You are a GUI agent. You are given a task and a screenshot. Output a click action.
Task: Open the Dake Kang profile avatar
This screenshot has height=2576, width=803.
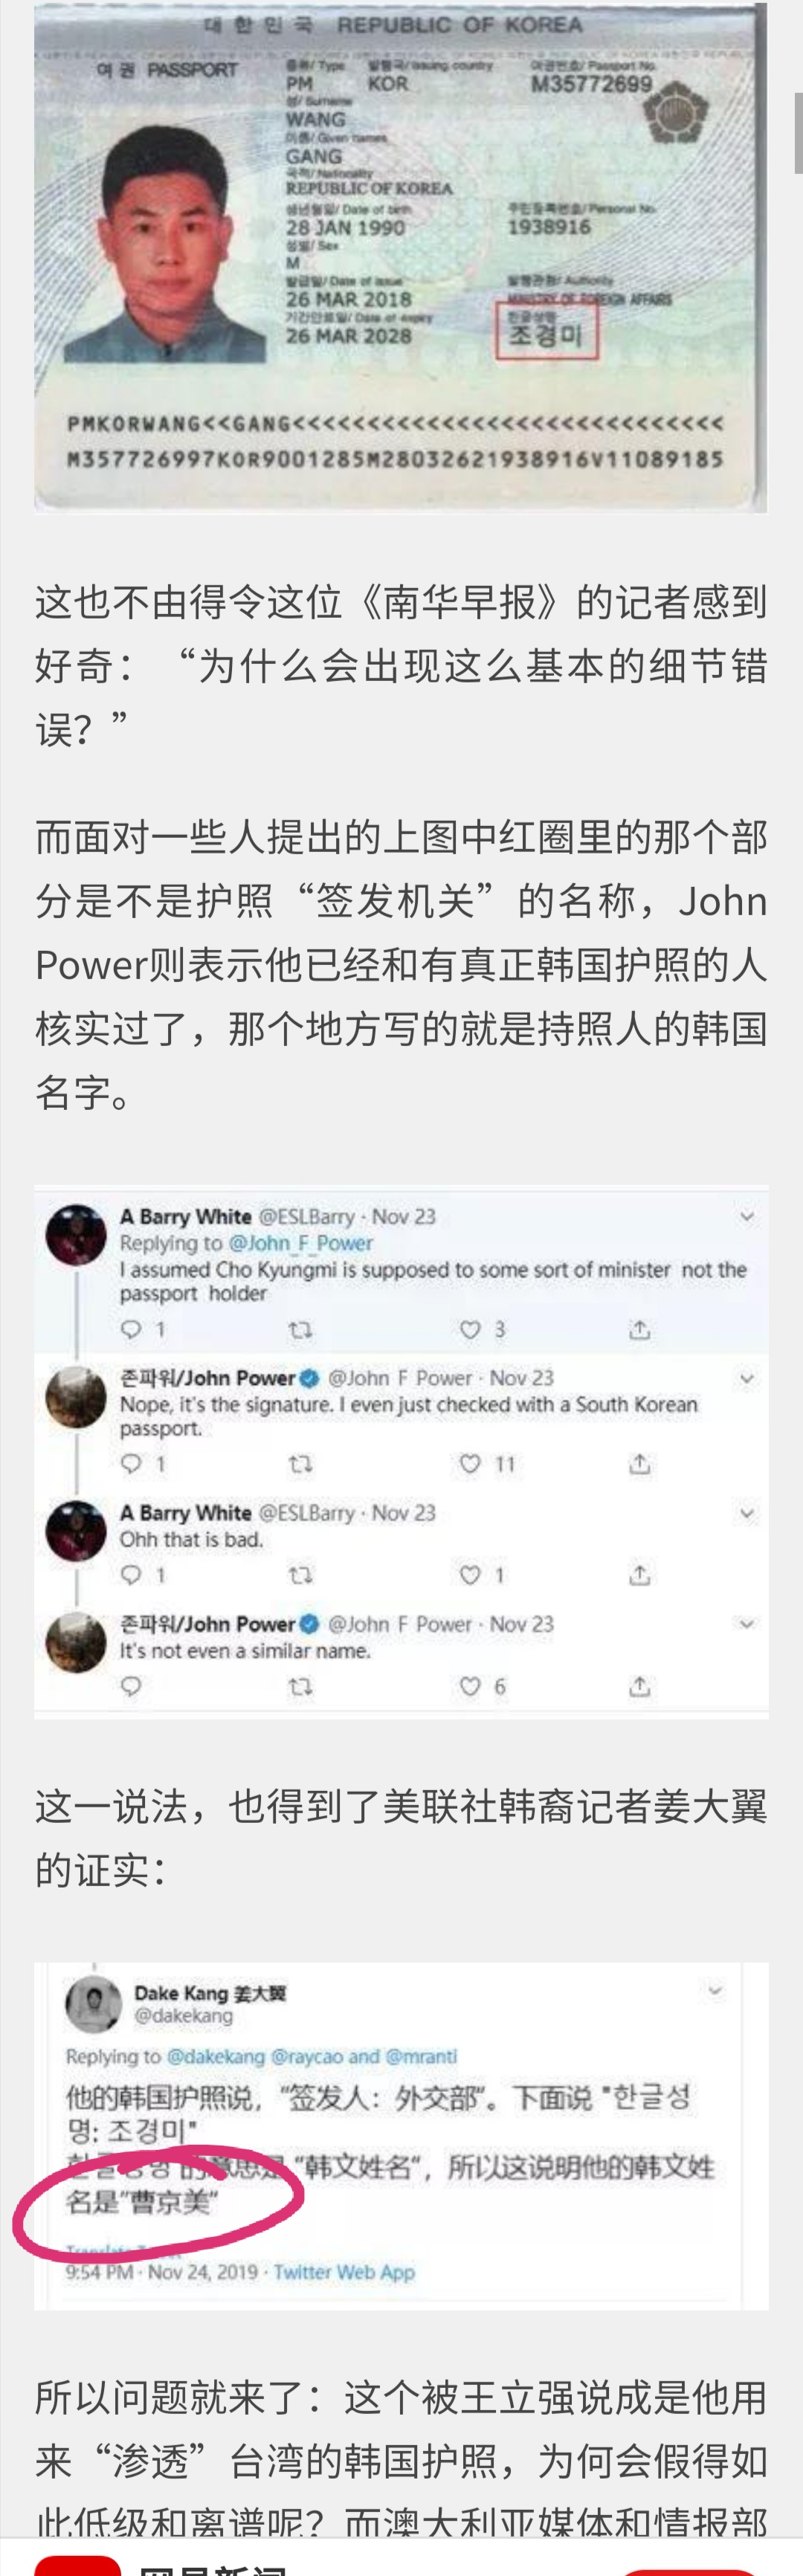93,2004
